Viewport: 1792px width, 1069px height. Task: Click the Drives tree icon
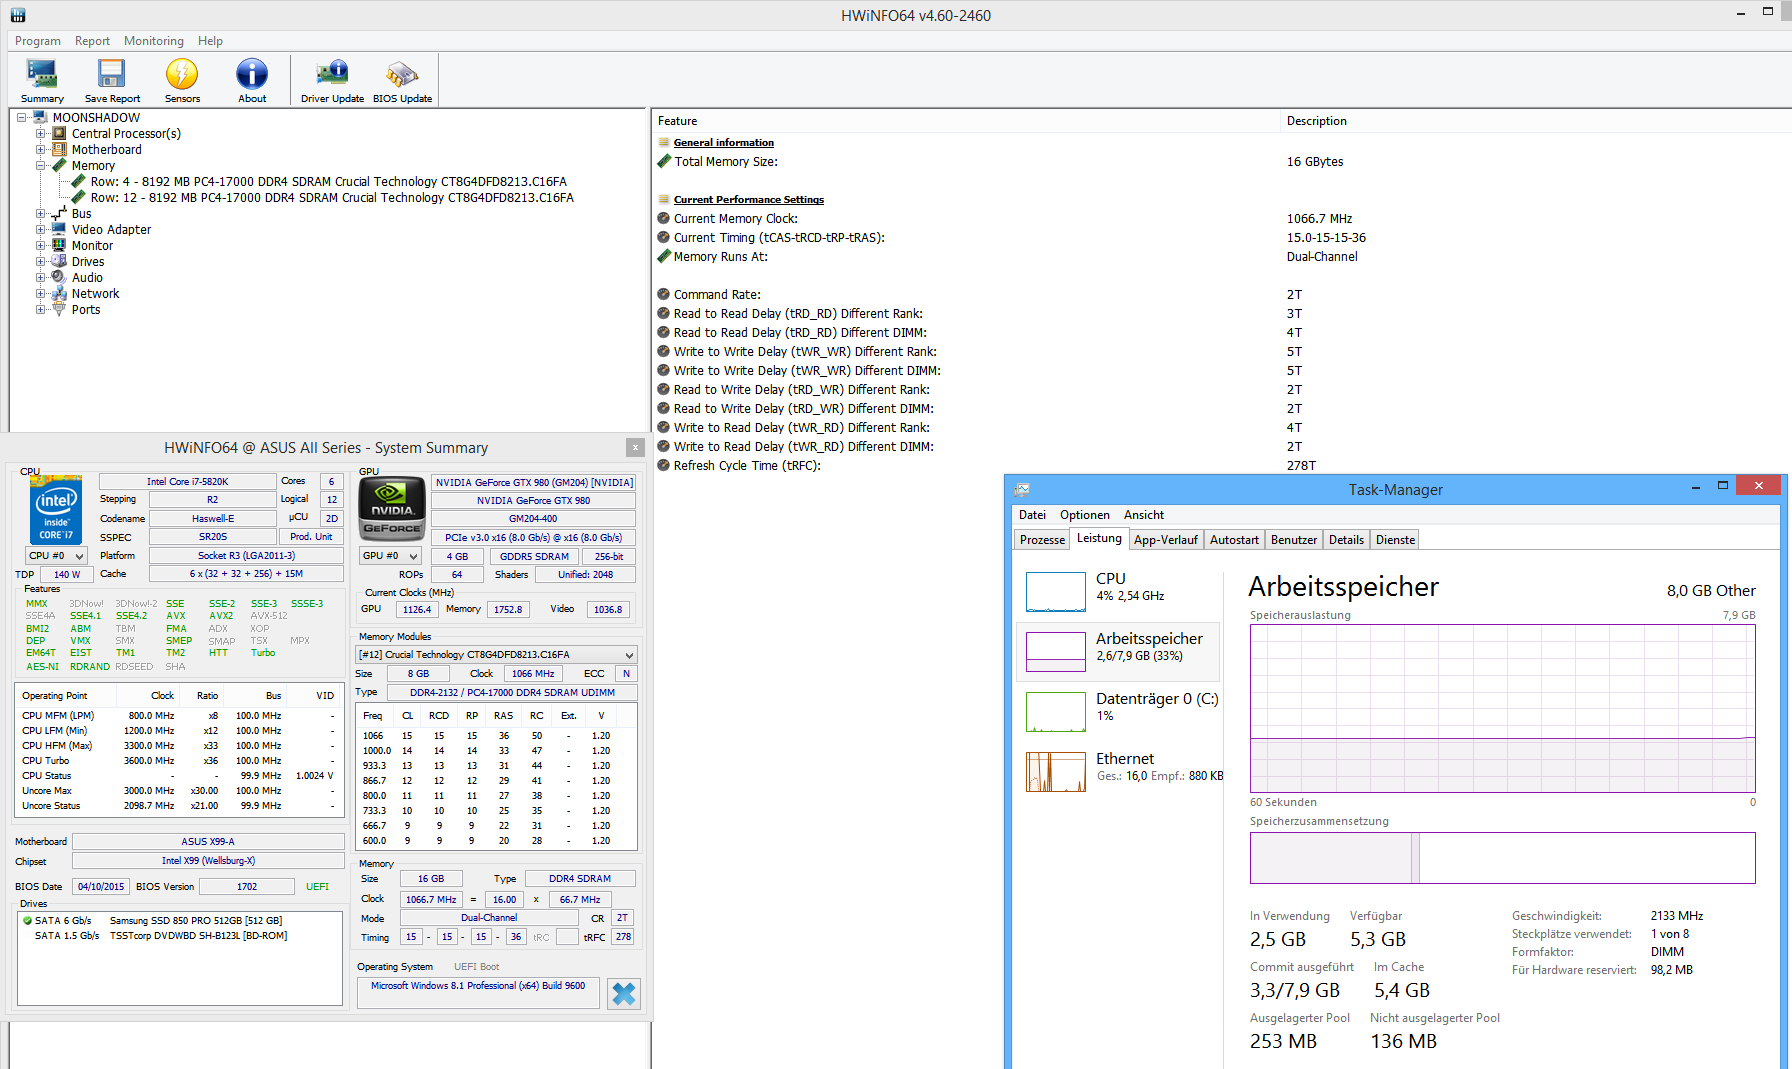[59, 262]
